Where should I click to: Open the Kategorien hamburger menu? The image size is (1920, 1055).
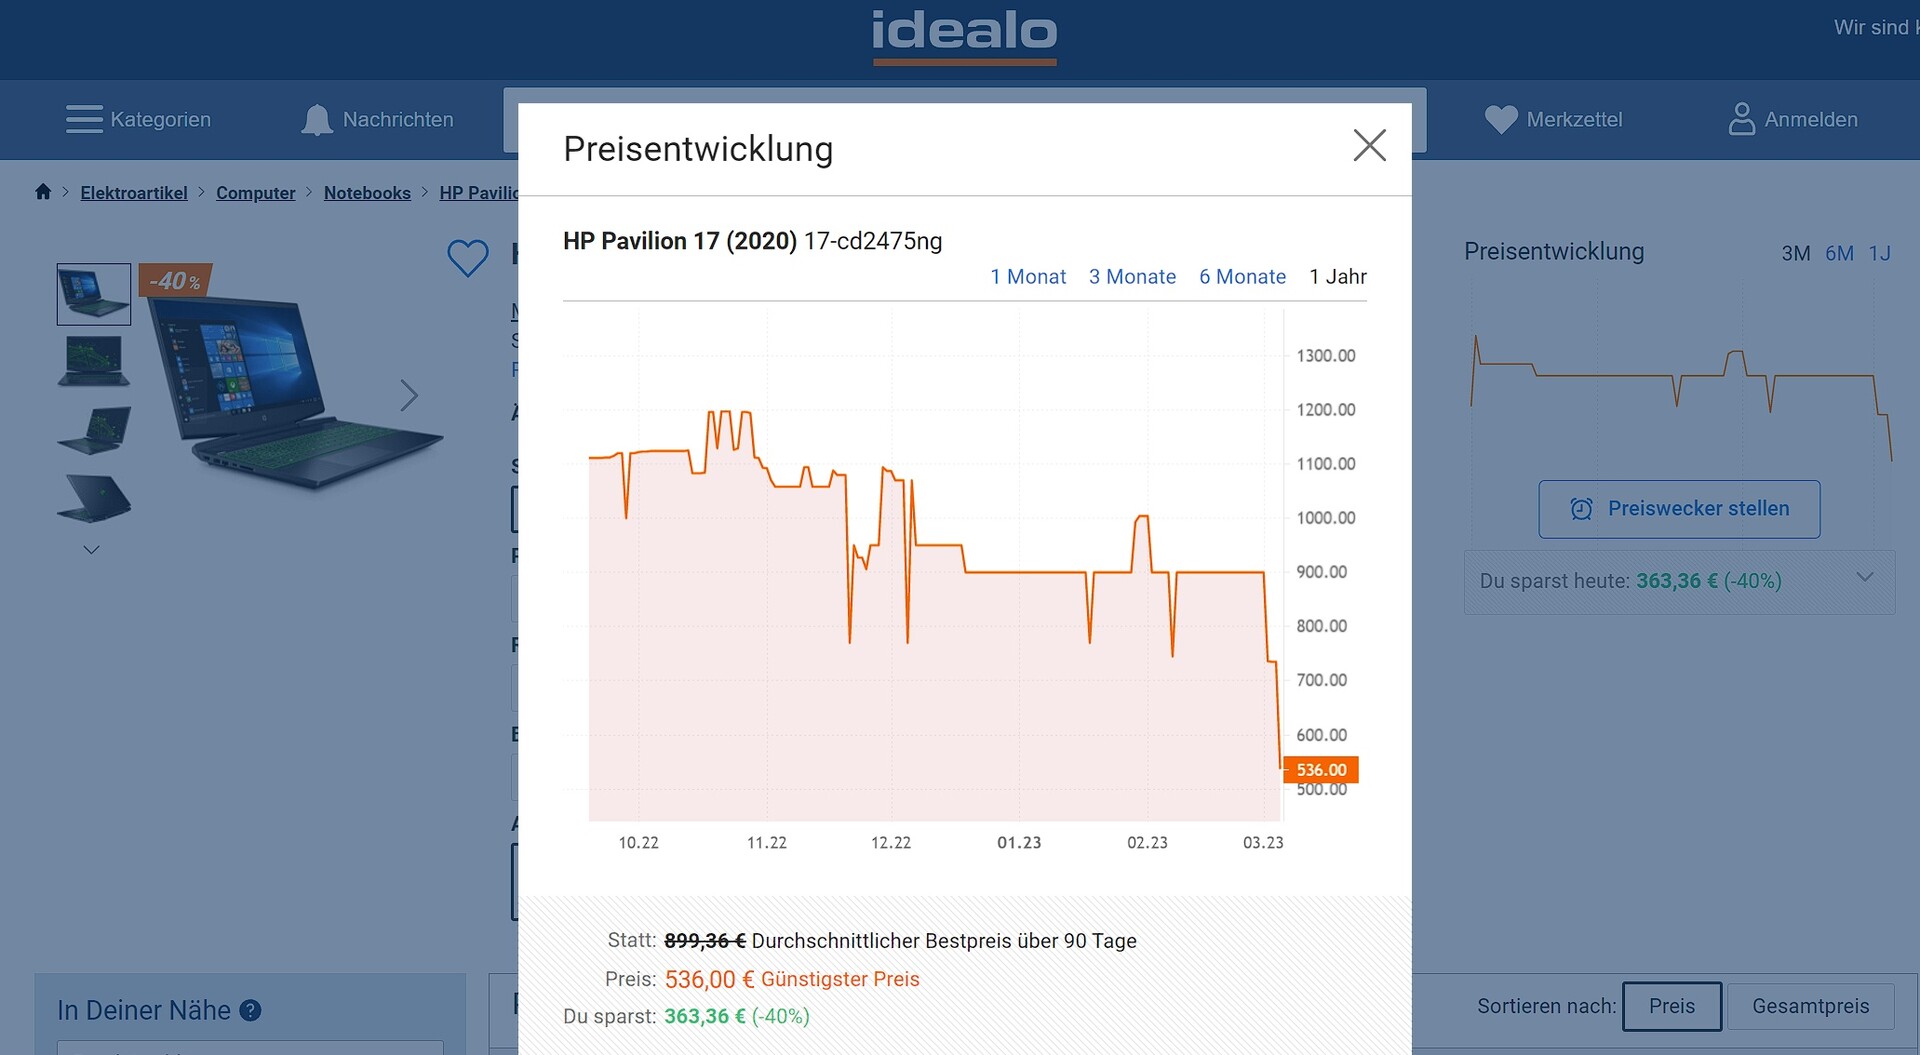[x=84, y=119]
